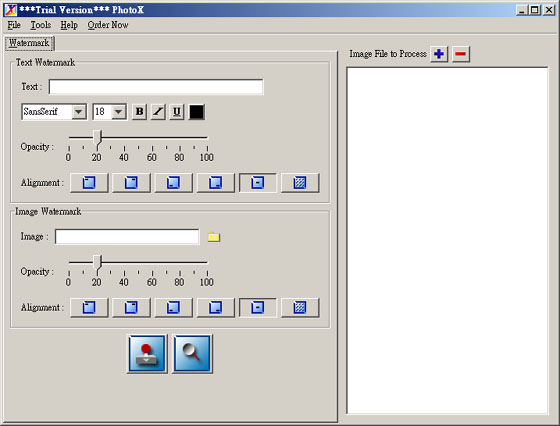The image size is (560, 426).
Task: Select bottom-right alignment for Text Watermark
Action: (215, 183)
